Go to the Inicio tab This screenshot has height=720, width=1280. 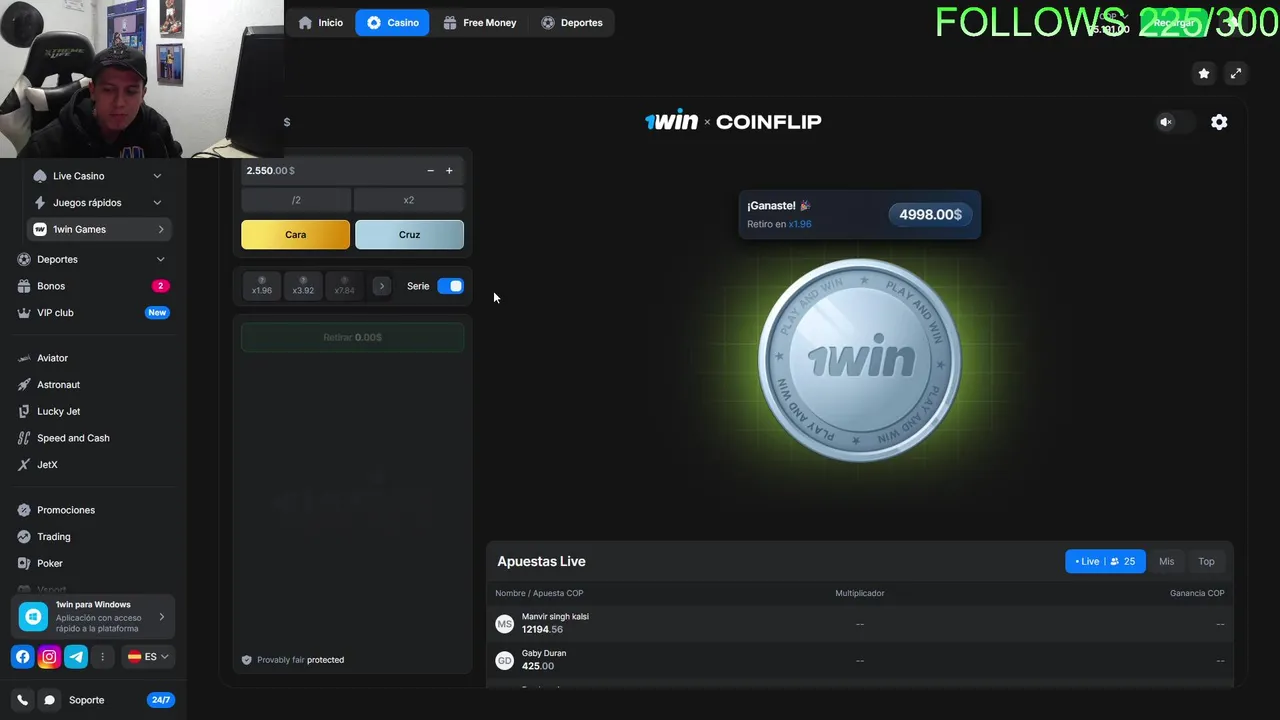[320, 22]
